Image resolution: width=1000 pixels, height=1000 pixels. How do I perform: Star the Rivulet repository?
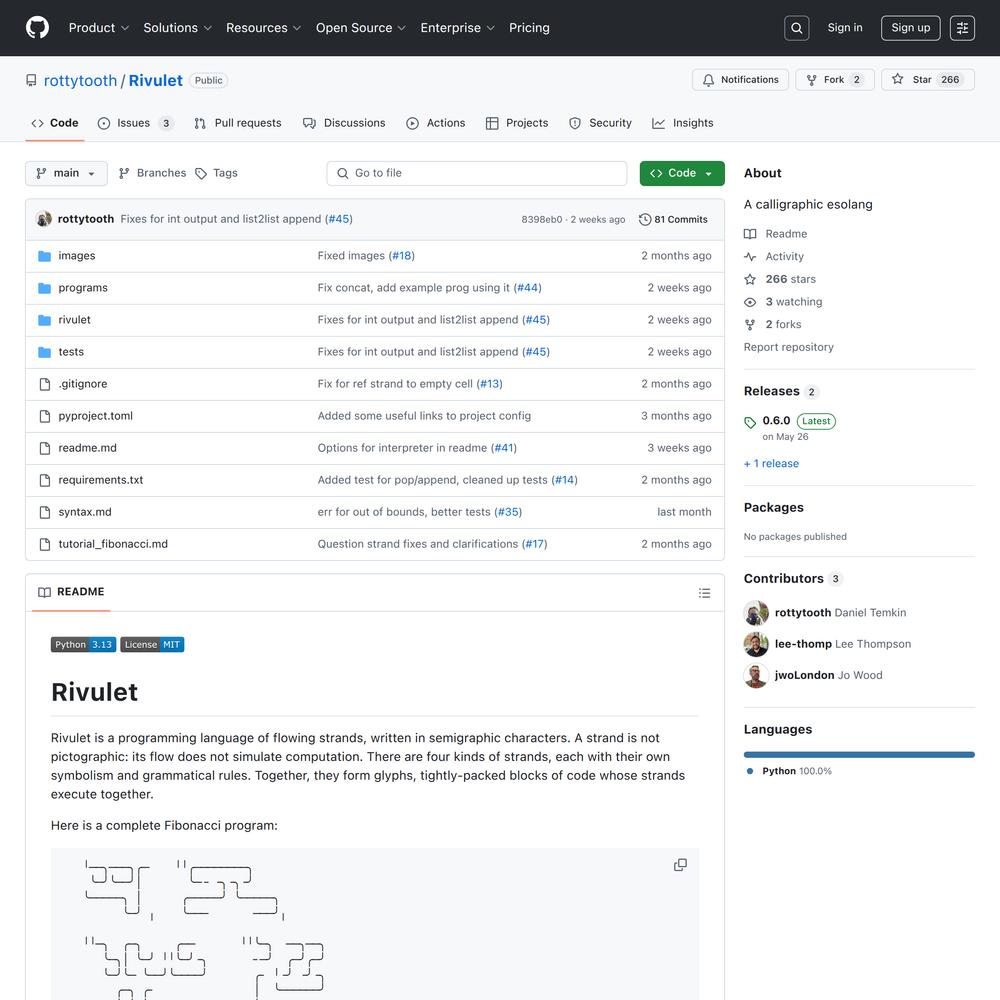[x=927, y=80]
